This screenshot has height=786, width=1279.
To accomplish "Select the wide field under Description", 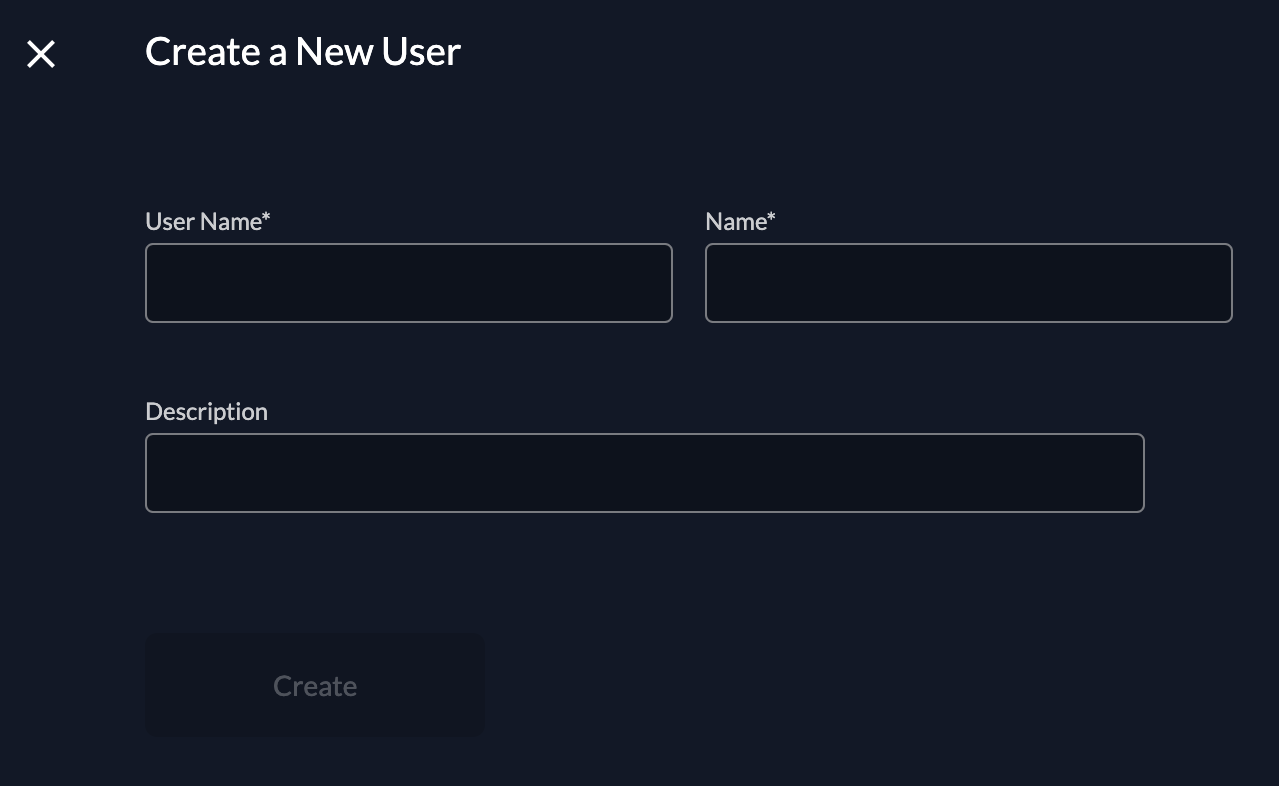I will [644, 473].
